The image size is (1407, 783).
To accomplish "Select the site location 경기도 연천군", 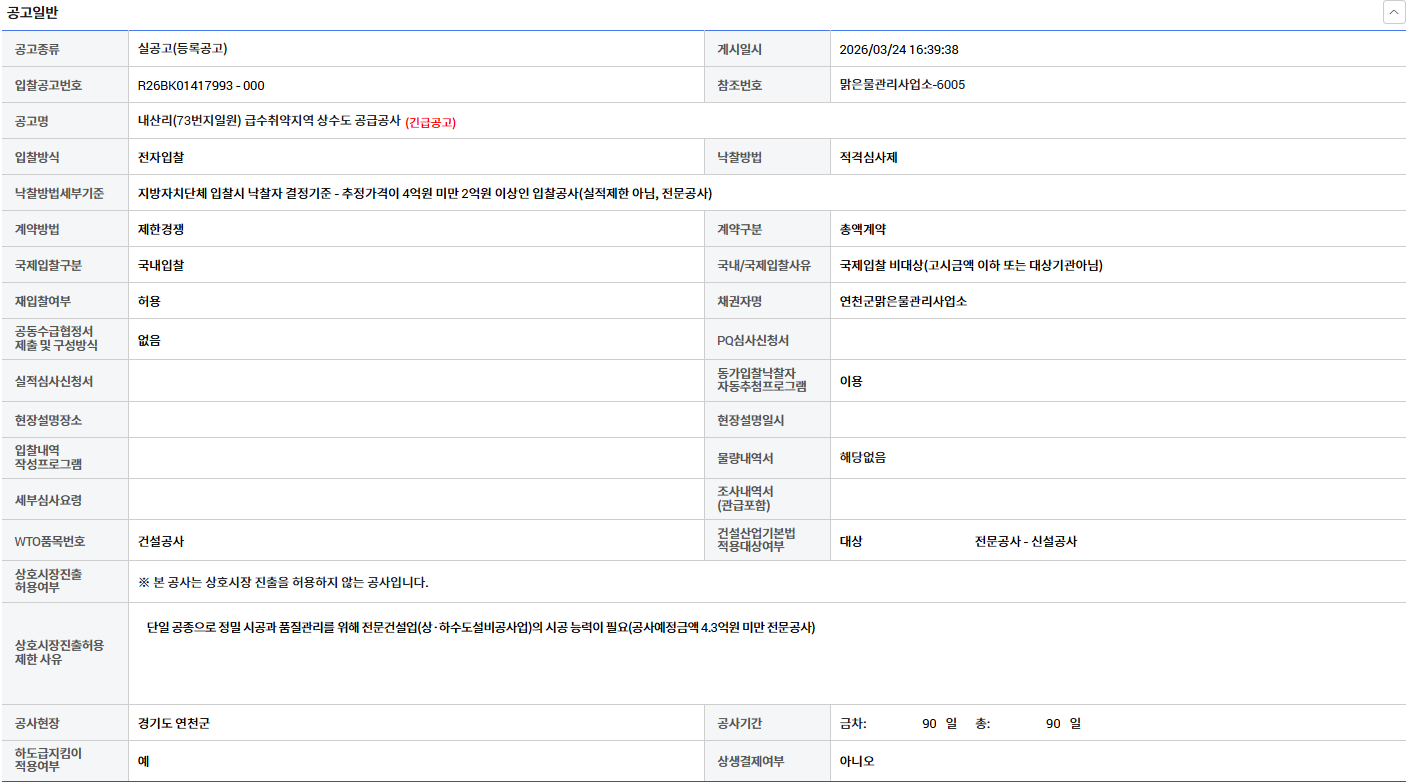I will [x=174, y=723].
